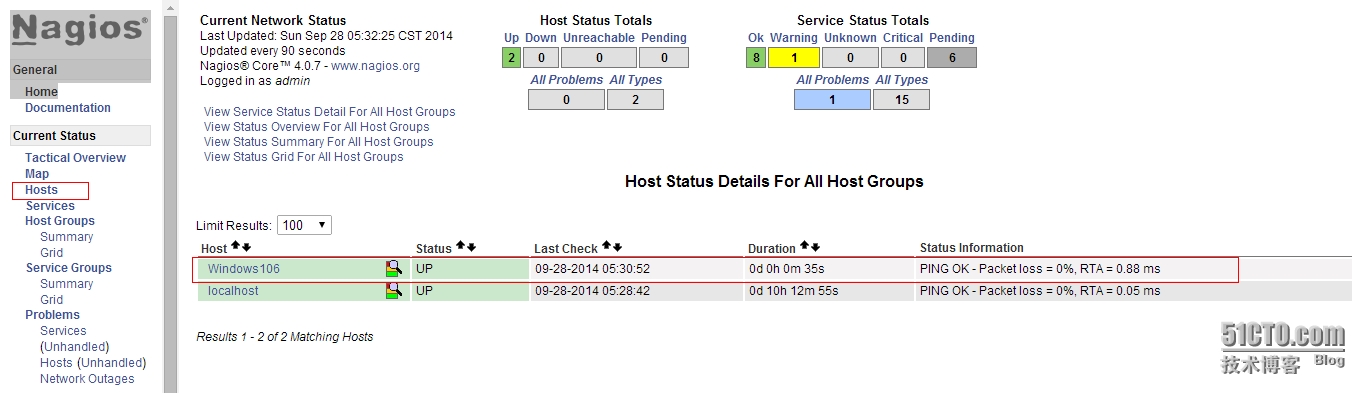Screen dimensions: 1364x393
Task: View service details icon for localhost
Action: (x=394, y=290)
